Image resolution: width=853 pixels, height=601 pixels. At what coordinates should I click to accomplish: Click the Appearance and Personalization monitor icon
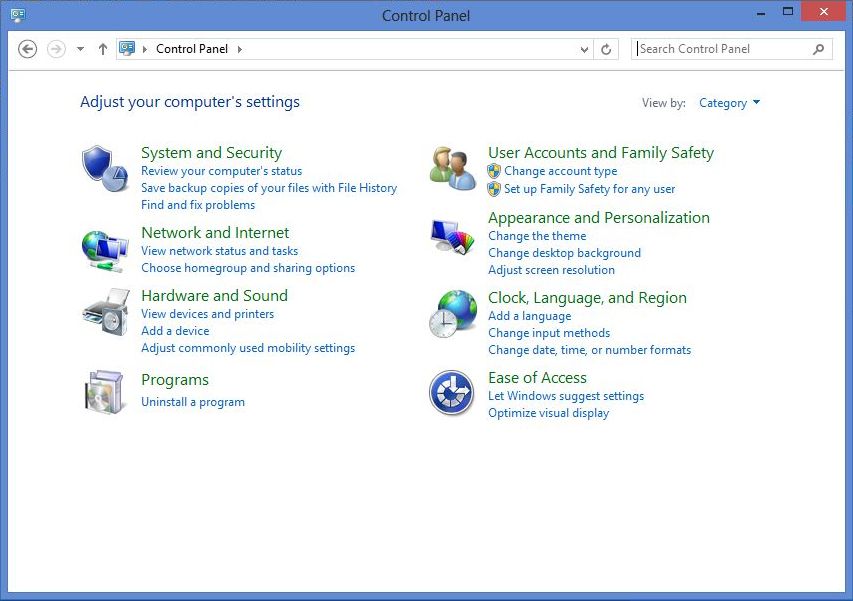452,237
